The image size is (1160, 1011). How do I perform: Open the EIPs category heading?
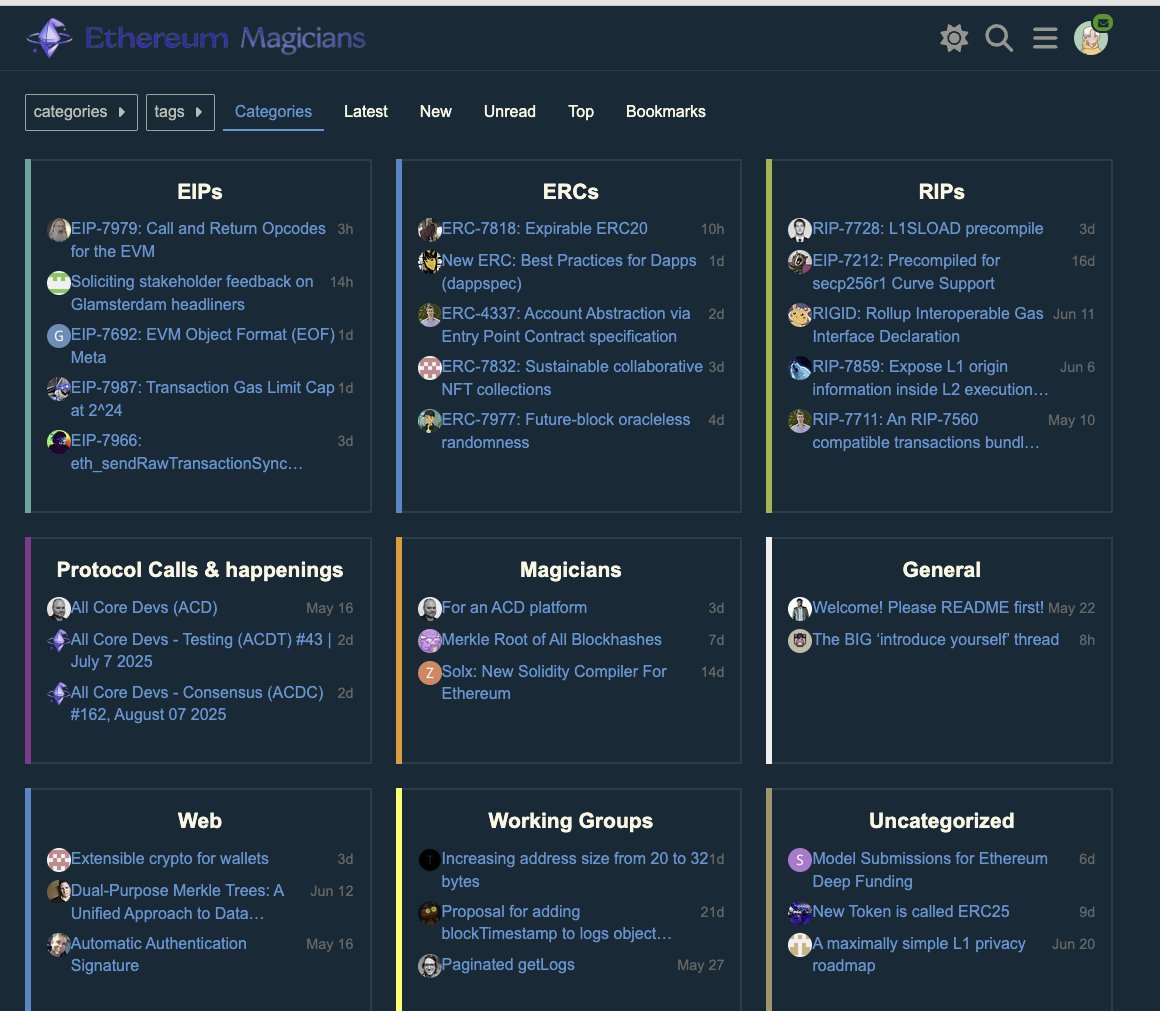tap(200, 192)
